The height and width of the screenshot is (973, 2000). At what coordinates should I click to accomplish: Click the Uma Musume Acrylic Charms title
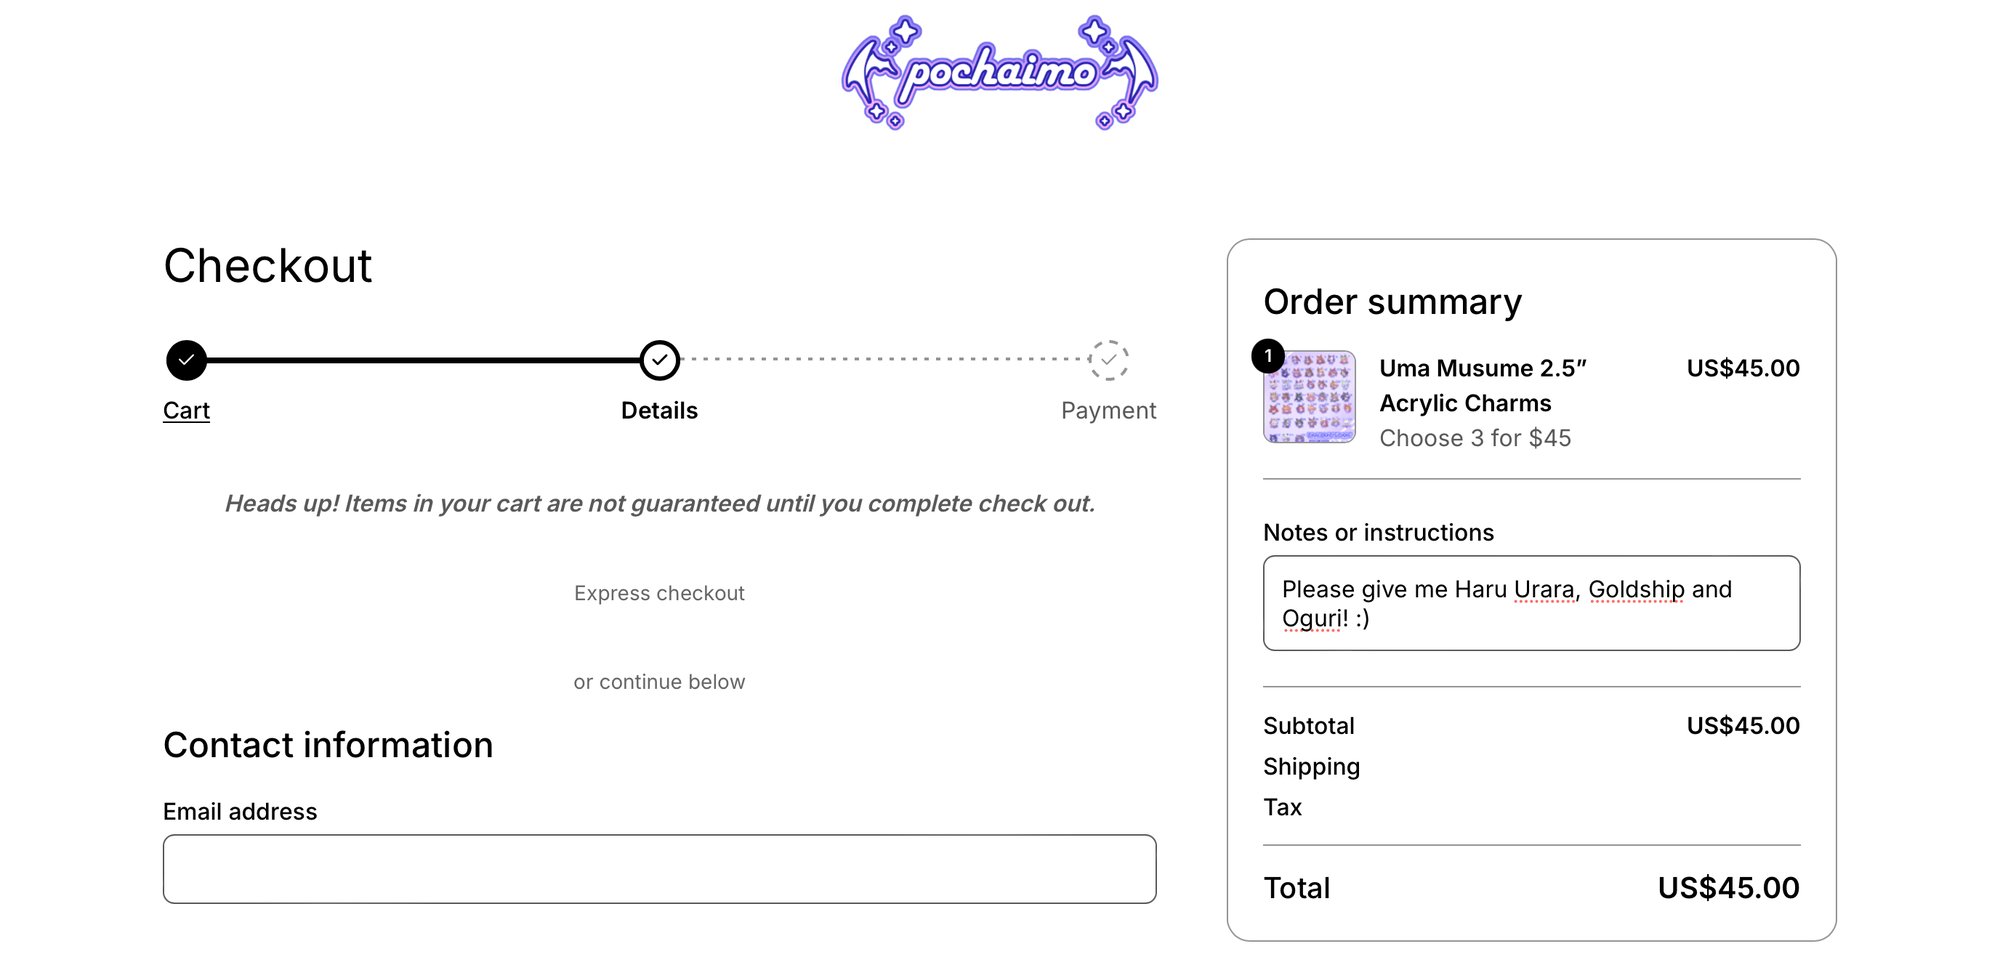click(1482, 386)
